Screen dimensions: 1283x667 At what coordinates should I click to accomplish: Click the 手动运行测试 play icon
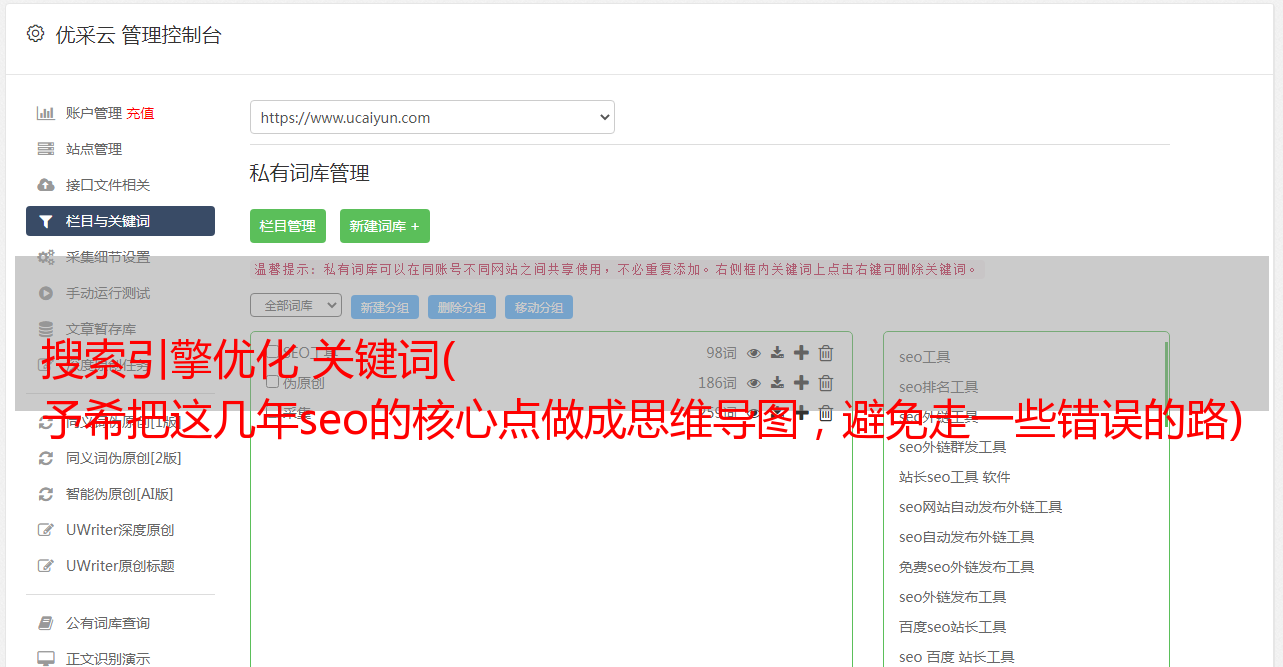[46, 293]
